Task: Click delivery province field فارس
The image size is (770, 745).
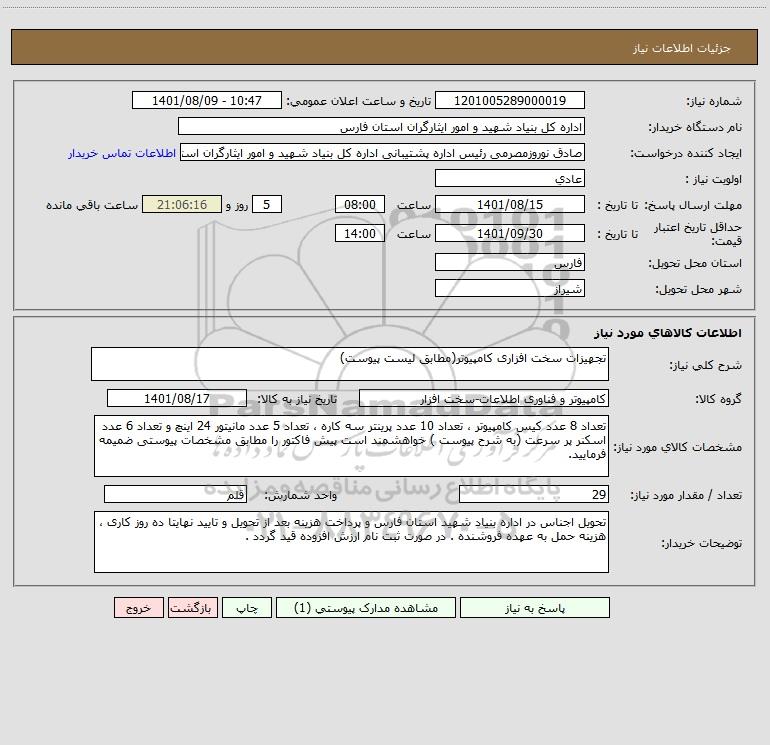Action: (510, 262)
